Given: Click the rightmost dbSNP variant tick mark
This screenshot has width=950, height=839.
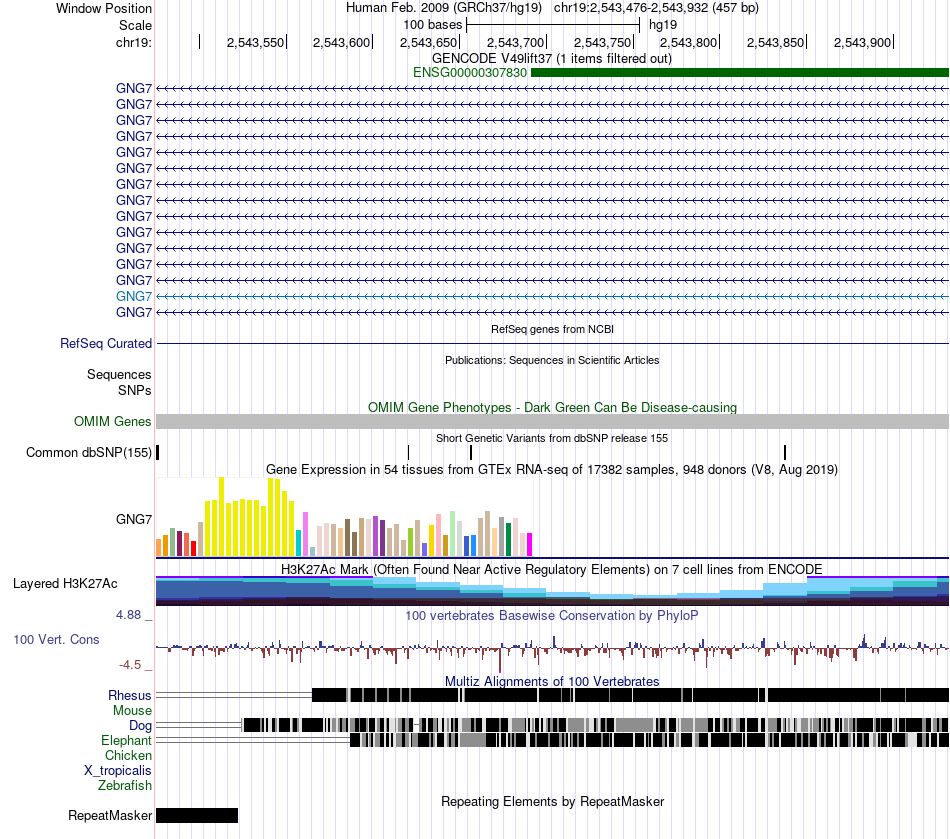Looking at the screenshot, I should pos(785,453).
